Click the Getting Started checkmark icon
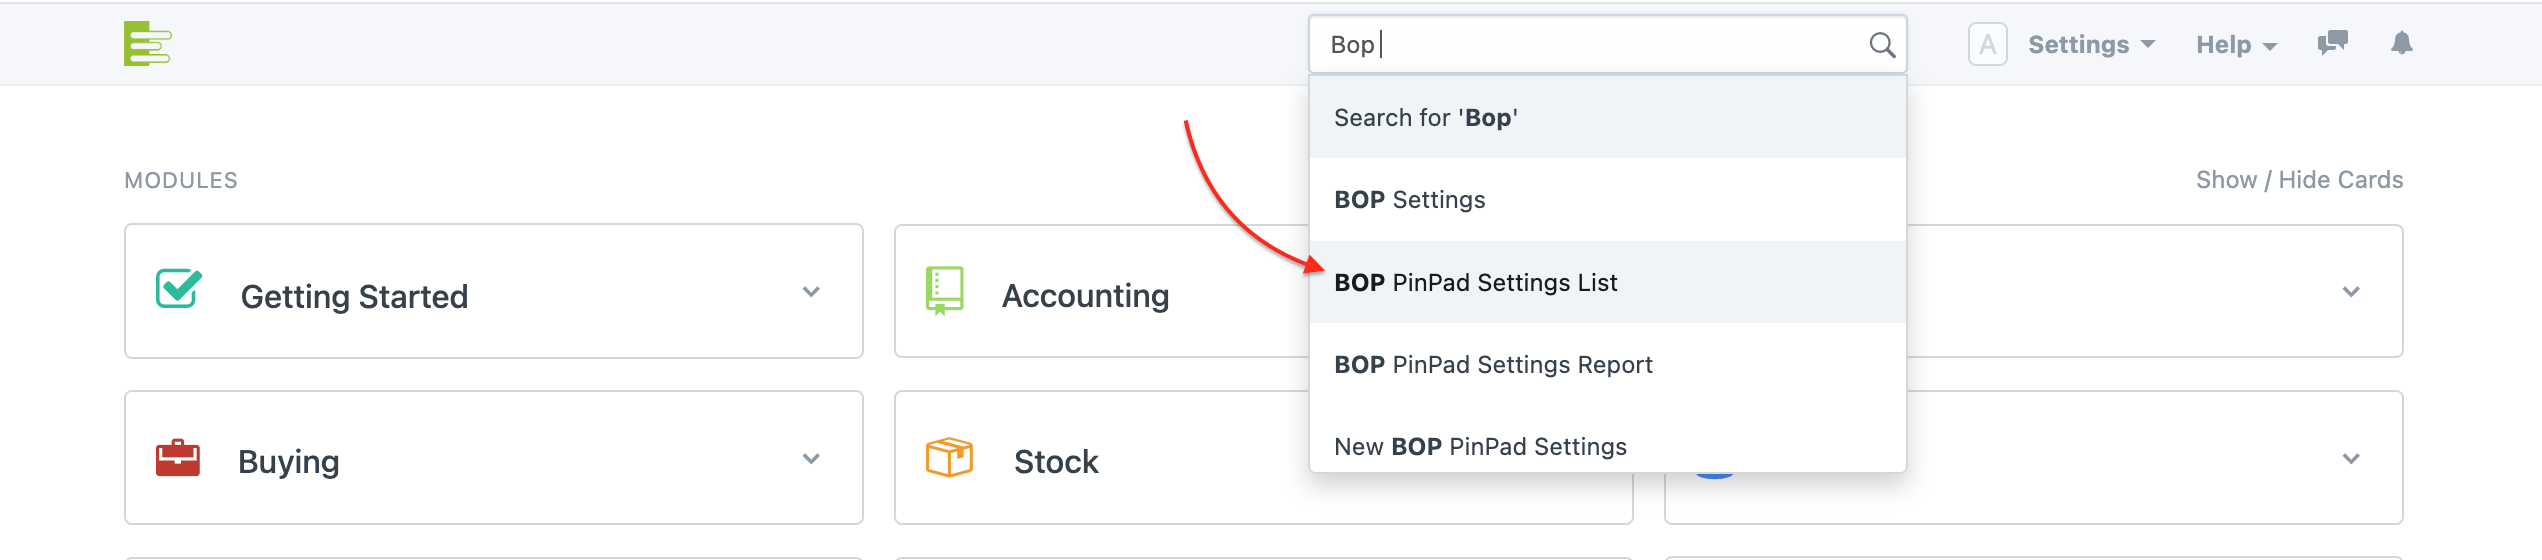The height and width of the screenshot is (560, 2542). click(x=179, y=289)
